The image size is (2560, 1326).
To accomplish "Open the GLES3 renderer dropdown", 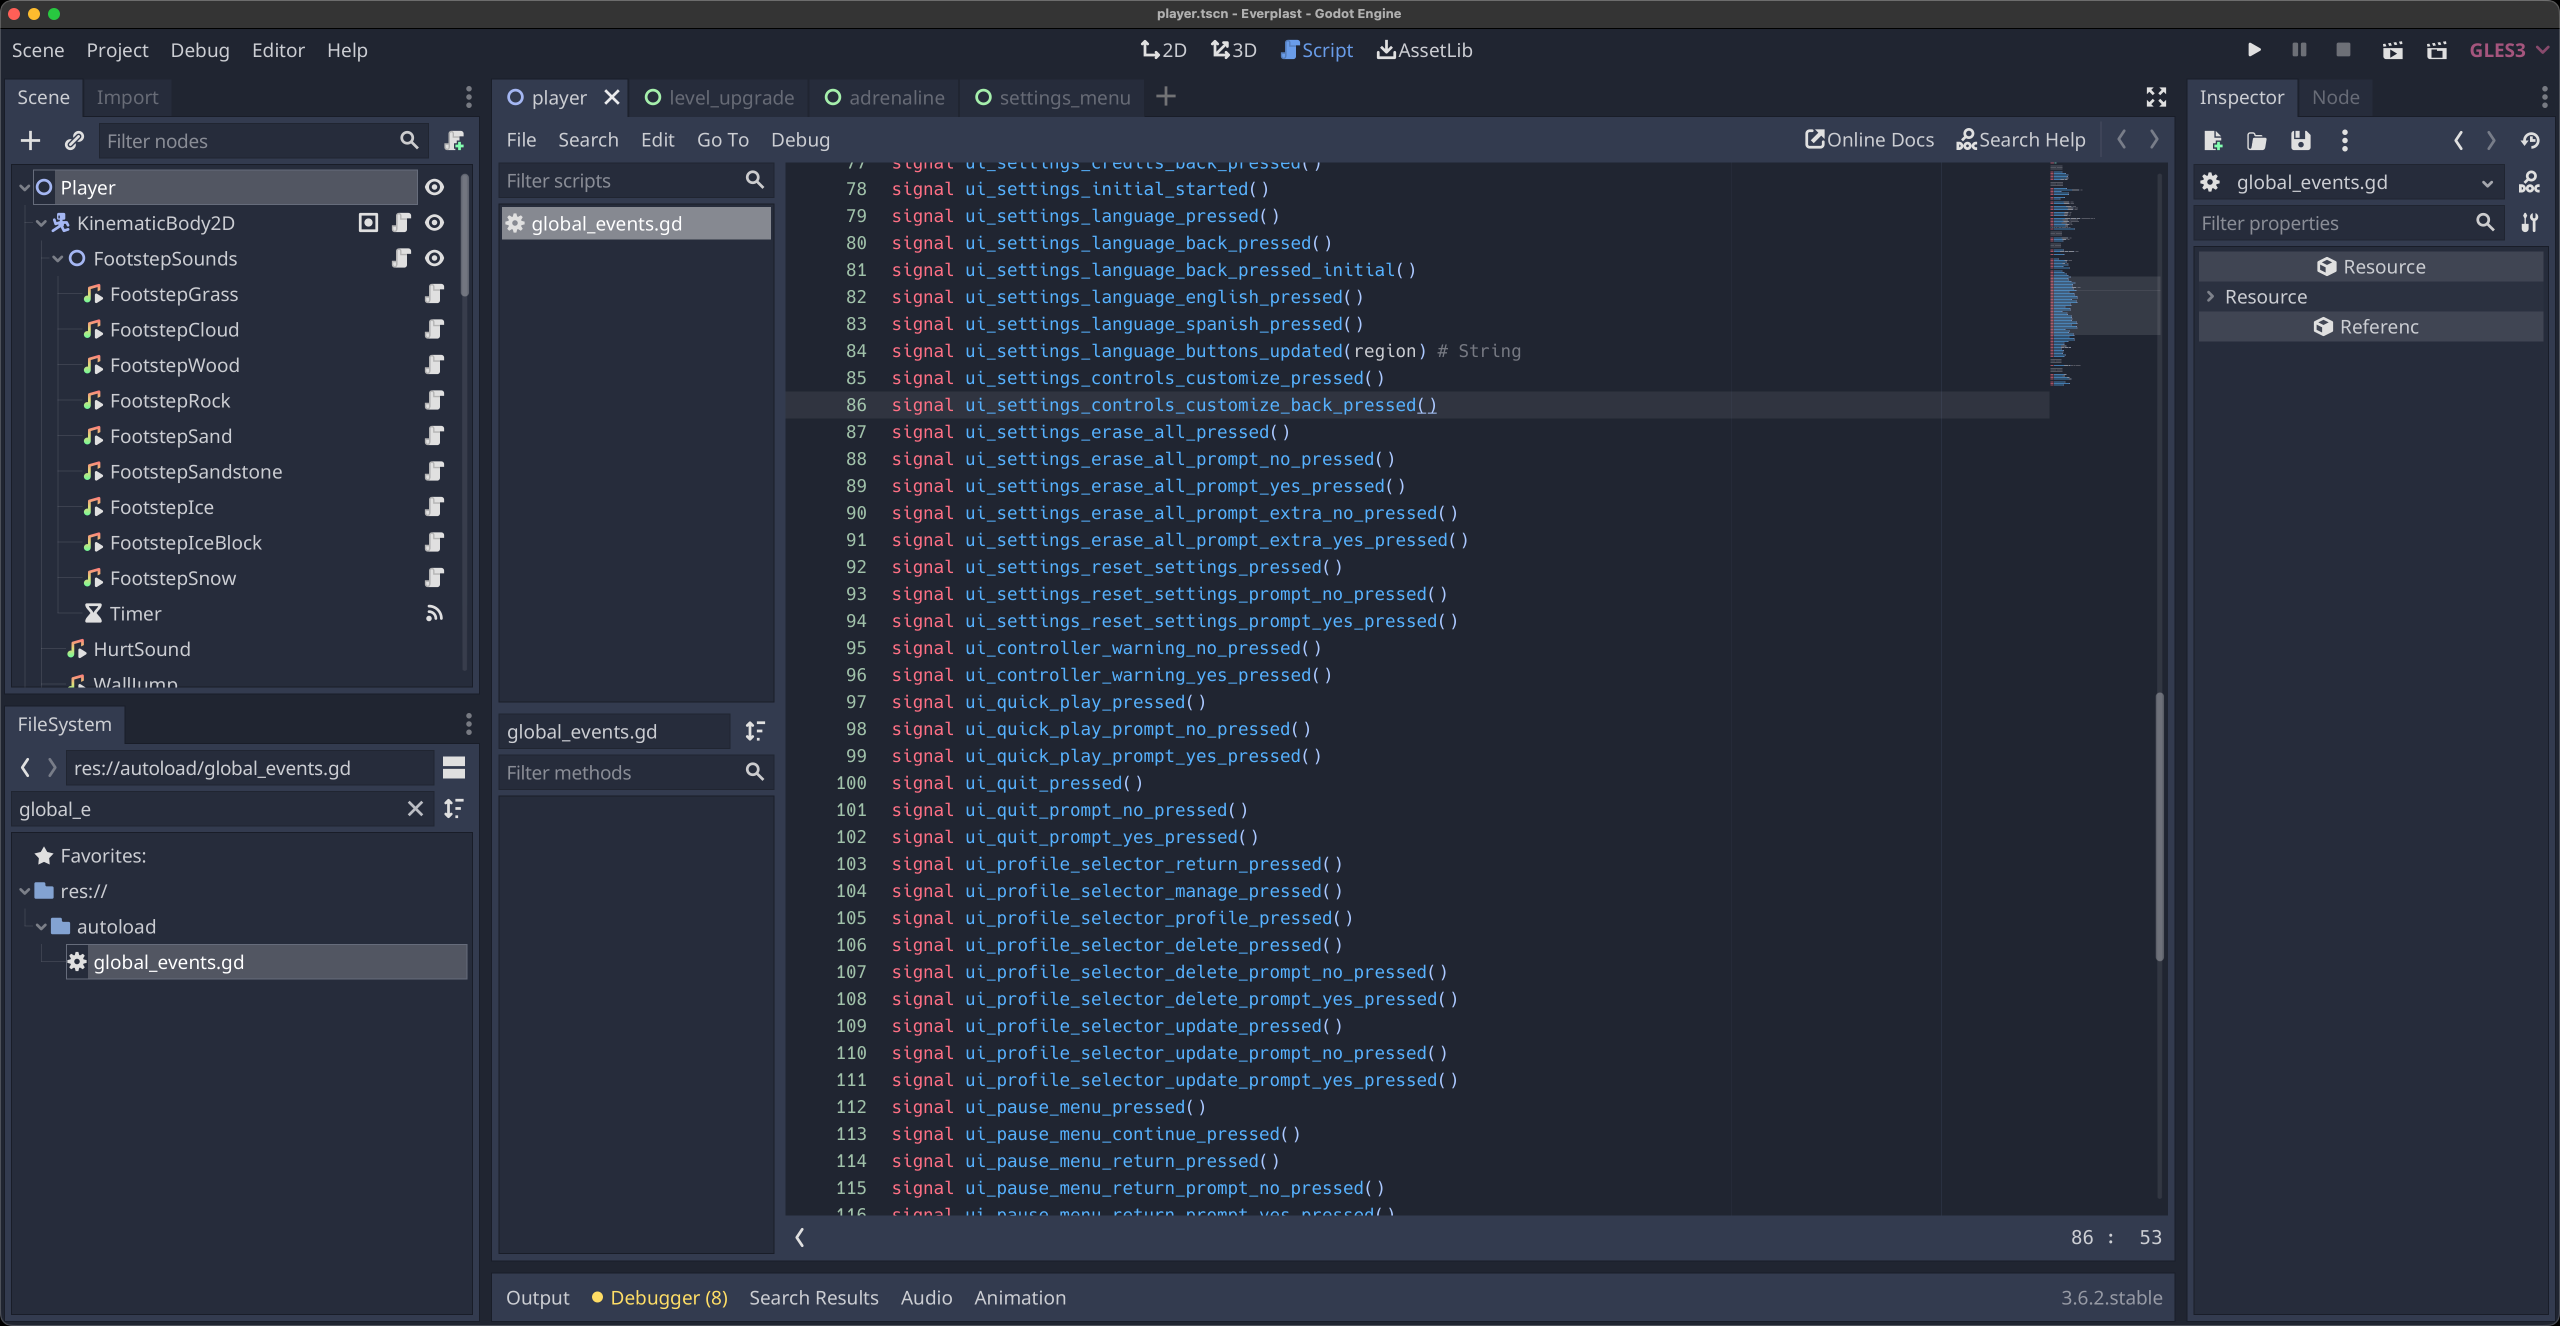I will (2509, 50).
